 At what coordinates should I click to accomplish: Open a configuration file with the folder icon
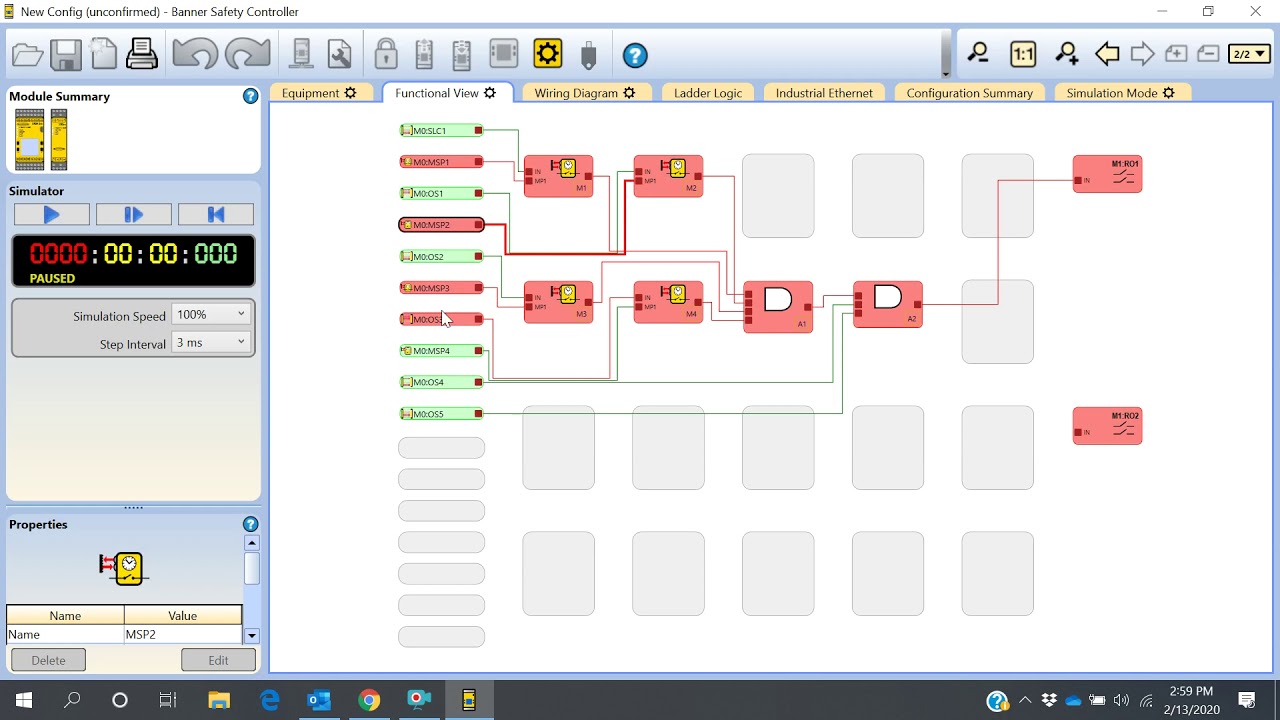coord(27,54)
